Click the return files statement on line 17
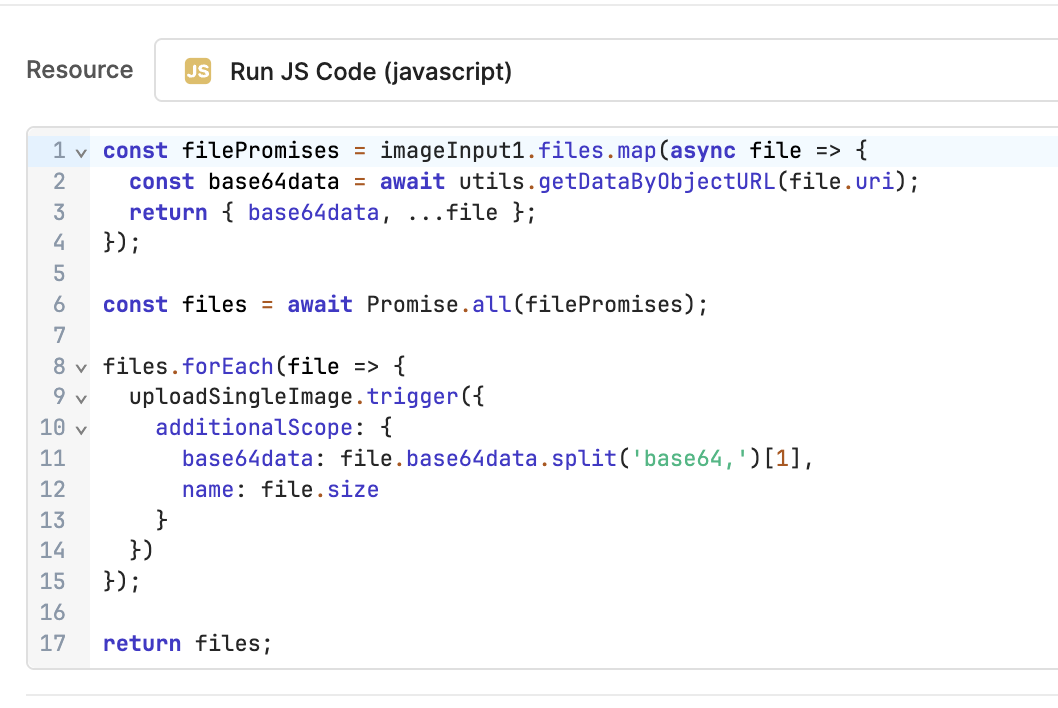The image size is (1058, 708). [x=187, y=643]
